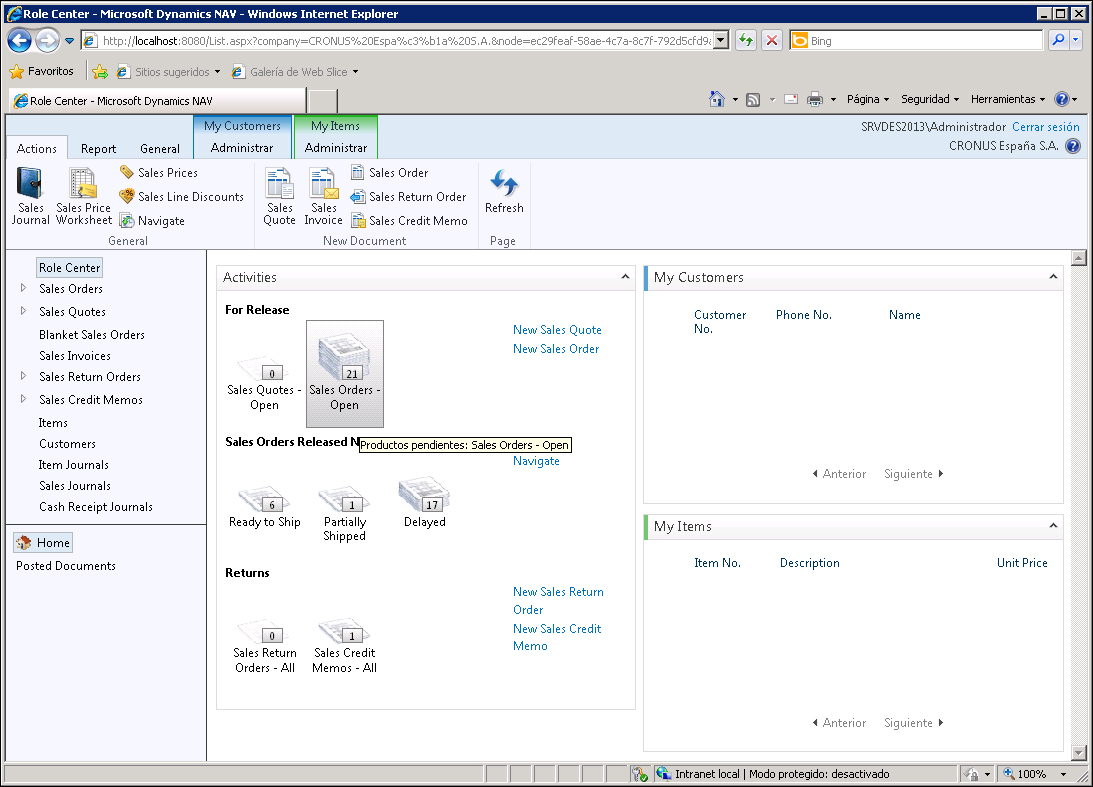This screenshot has height=787, width=1093.
Task: Switch to the General ribbon tab
Action: point(160,148)
